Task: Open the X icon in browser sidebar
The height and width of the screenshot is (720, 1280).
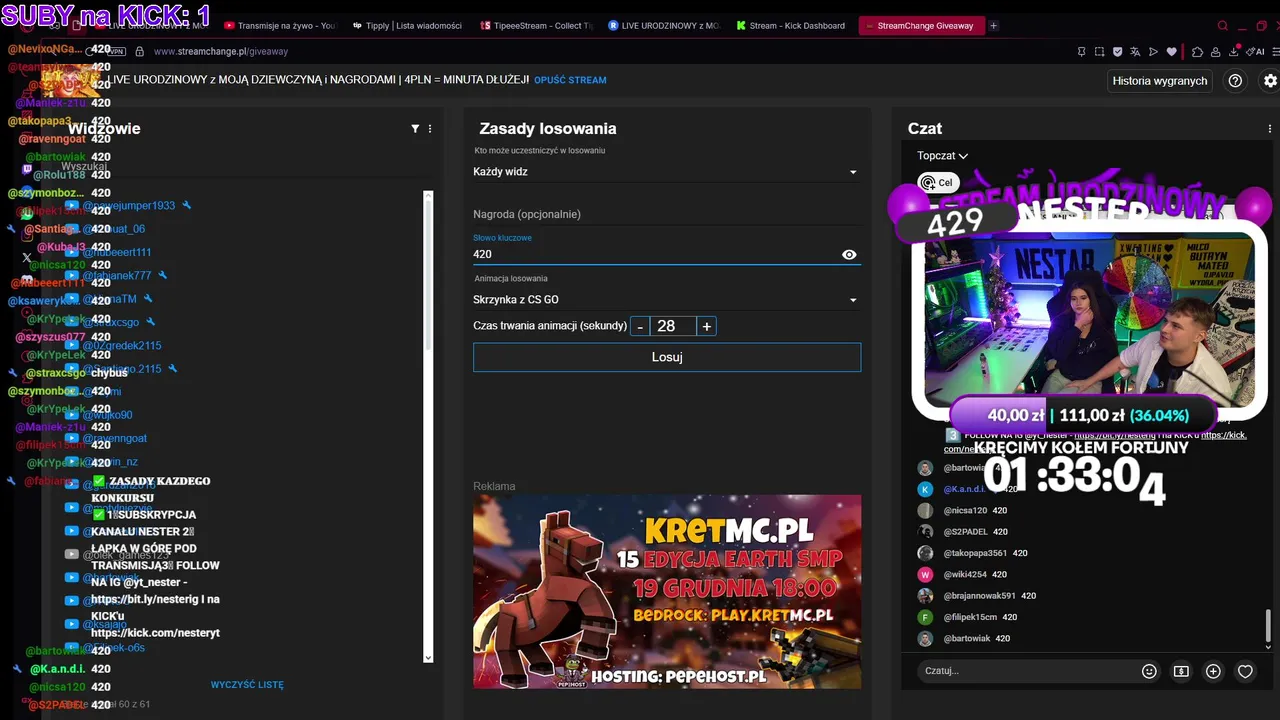Action: 26,257
